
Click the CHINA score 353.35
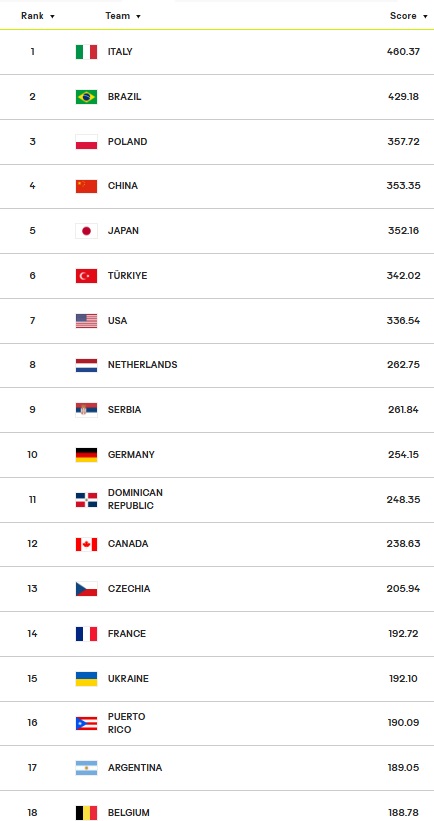403,185
